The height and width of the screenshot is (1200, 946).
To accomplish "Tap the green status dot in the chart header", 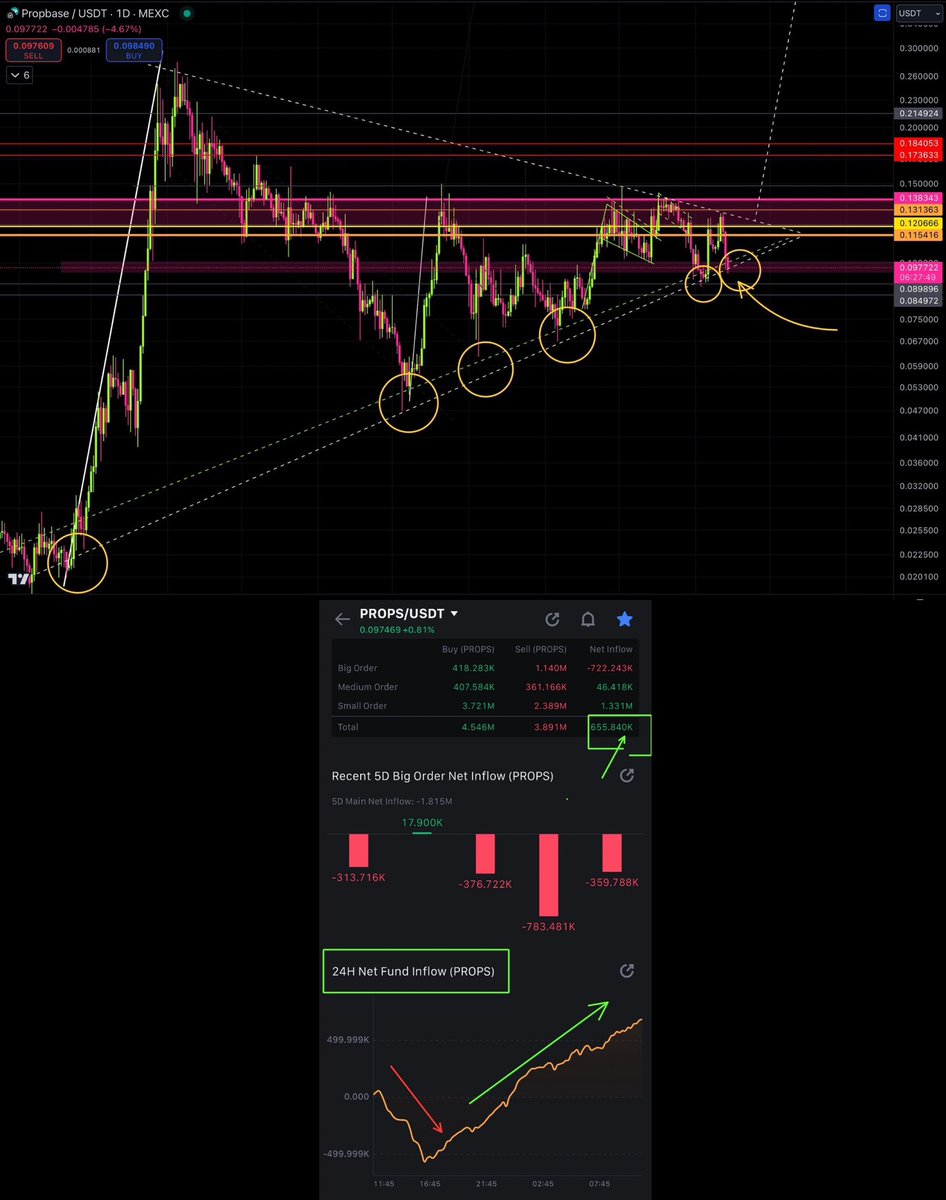I will click(186, 13).
